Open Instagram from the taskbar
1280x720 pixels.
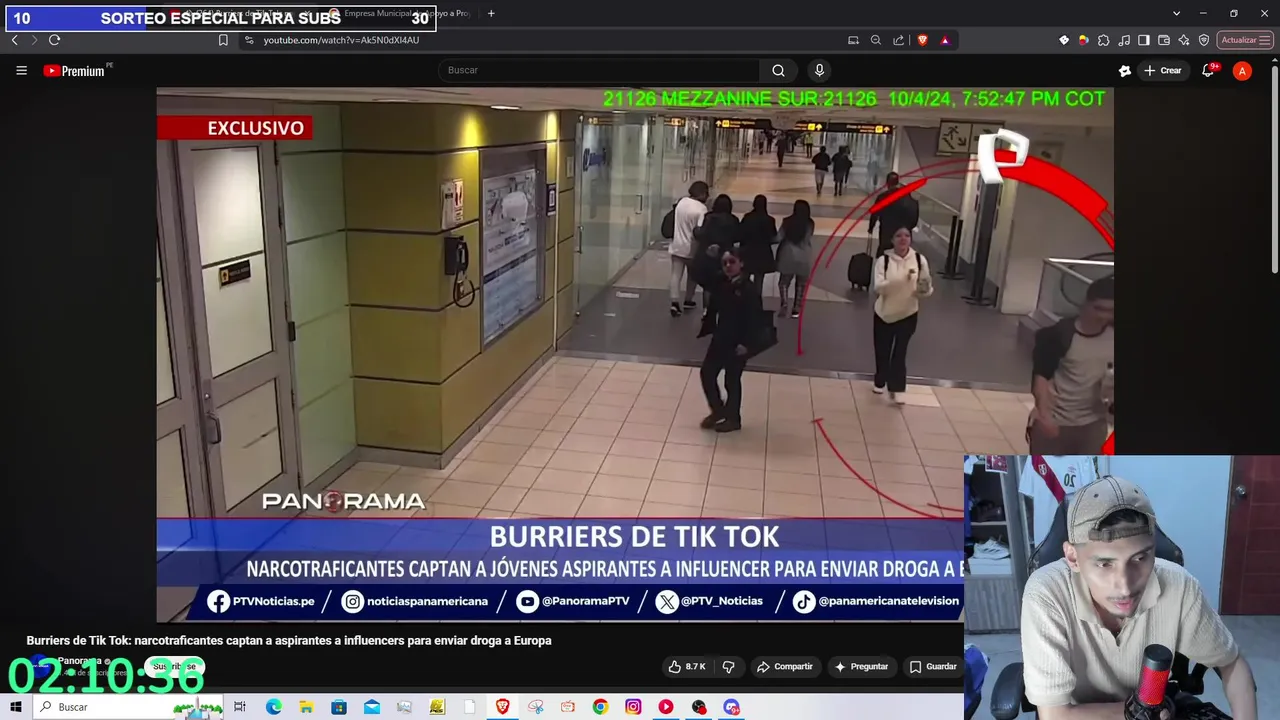coord(633,707)
